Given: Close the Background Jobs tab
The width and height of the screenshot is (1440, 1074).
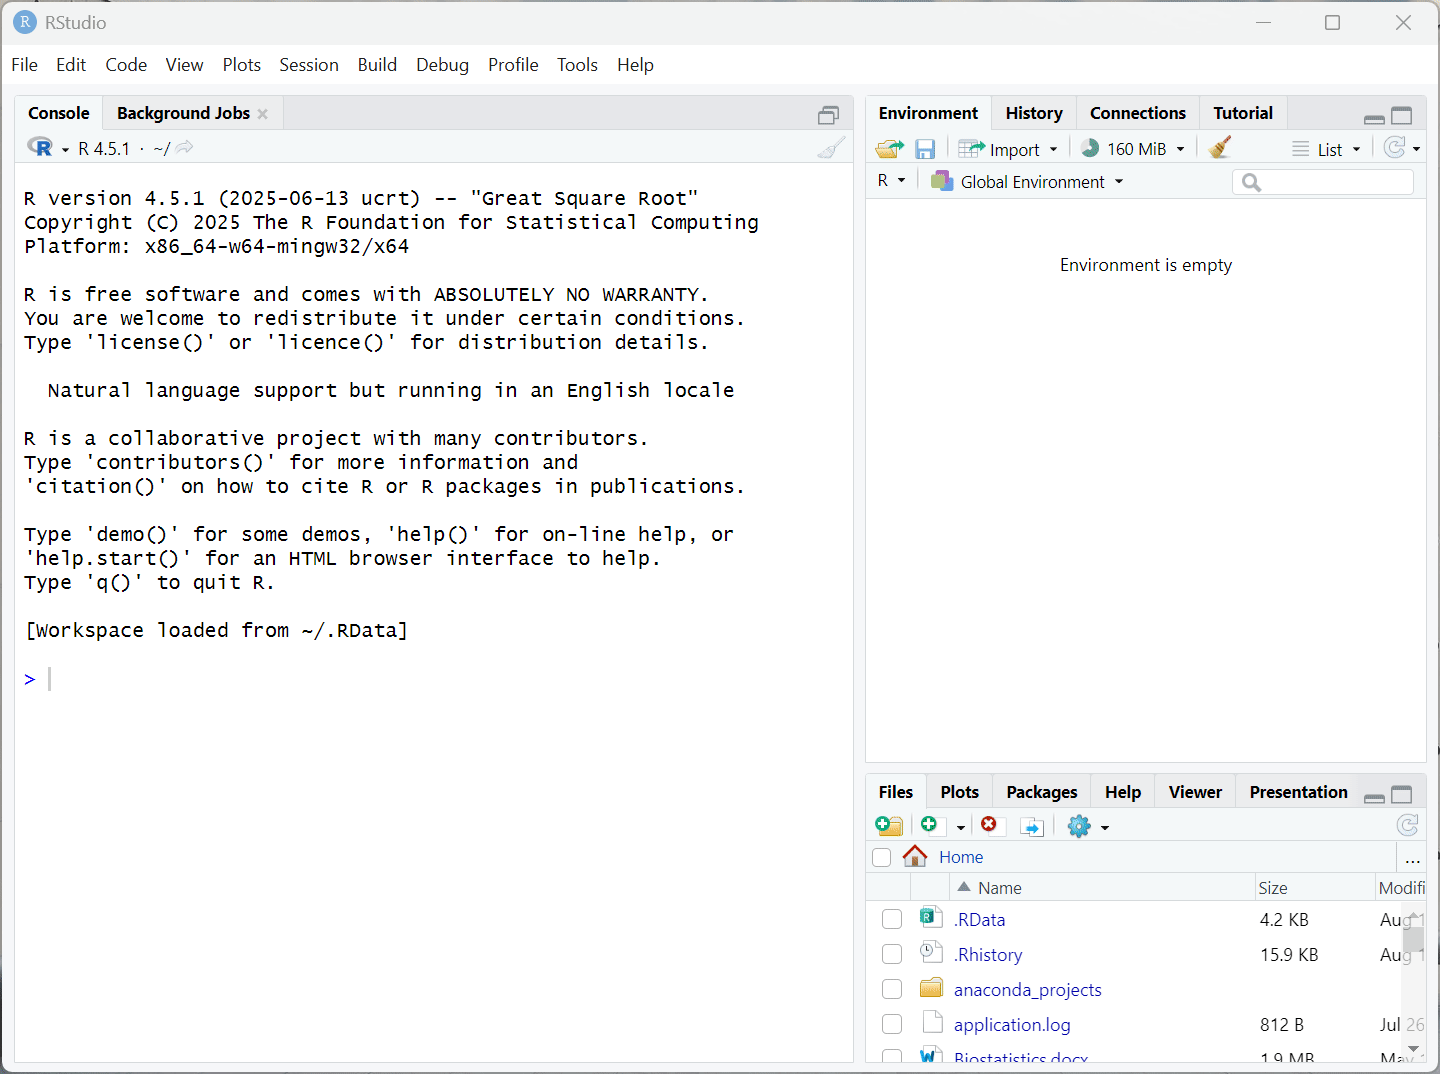Looking at the screenshot, I should 263,114.
